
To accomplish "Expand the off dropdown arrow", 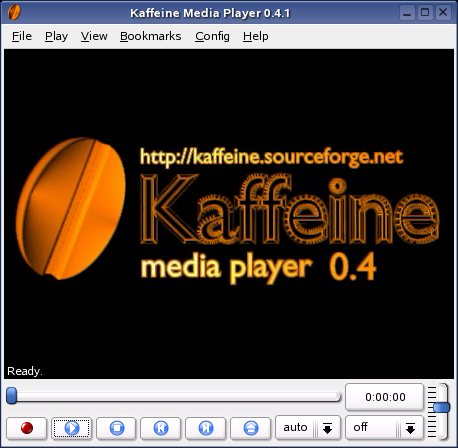I will coord(410,428).
